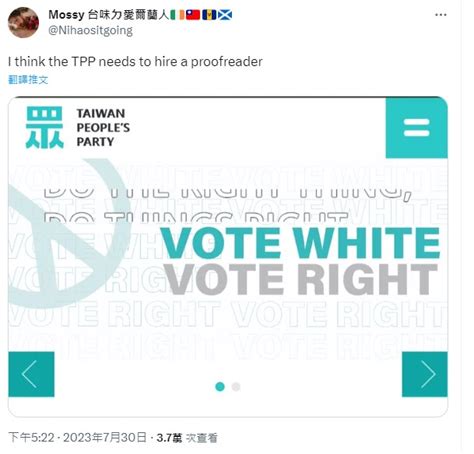Image resolution: width=474 pixels, height=454 pixels.
Task: Click the Taiwan flag emoji in name
Action: pyautogui.click(x=193, y=15)
